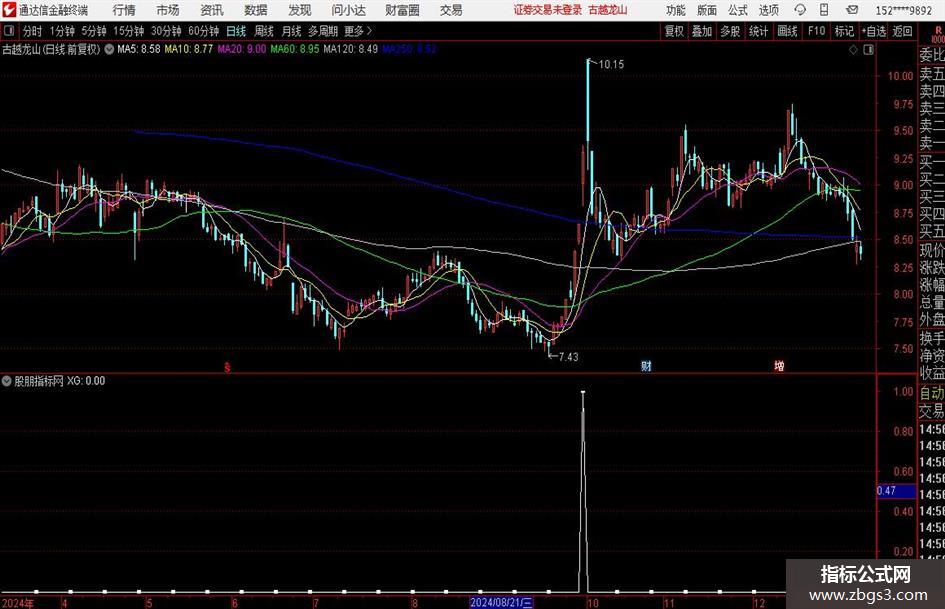This screenshot has width=945, height=609.
Task: Switch to 30分钟 period tab
Action: click(166, 31)
